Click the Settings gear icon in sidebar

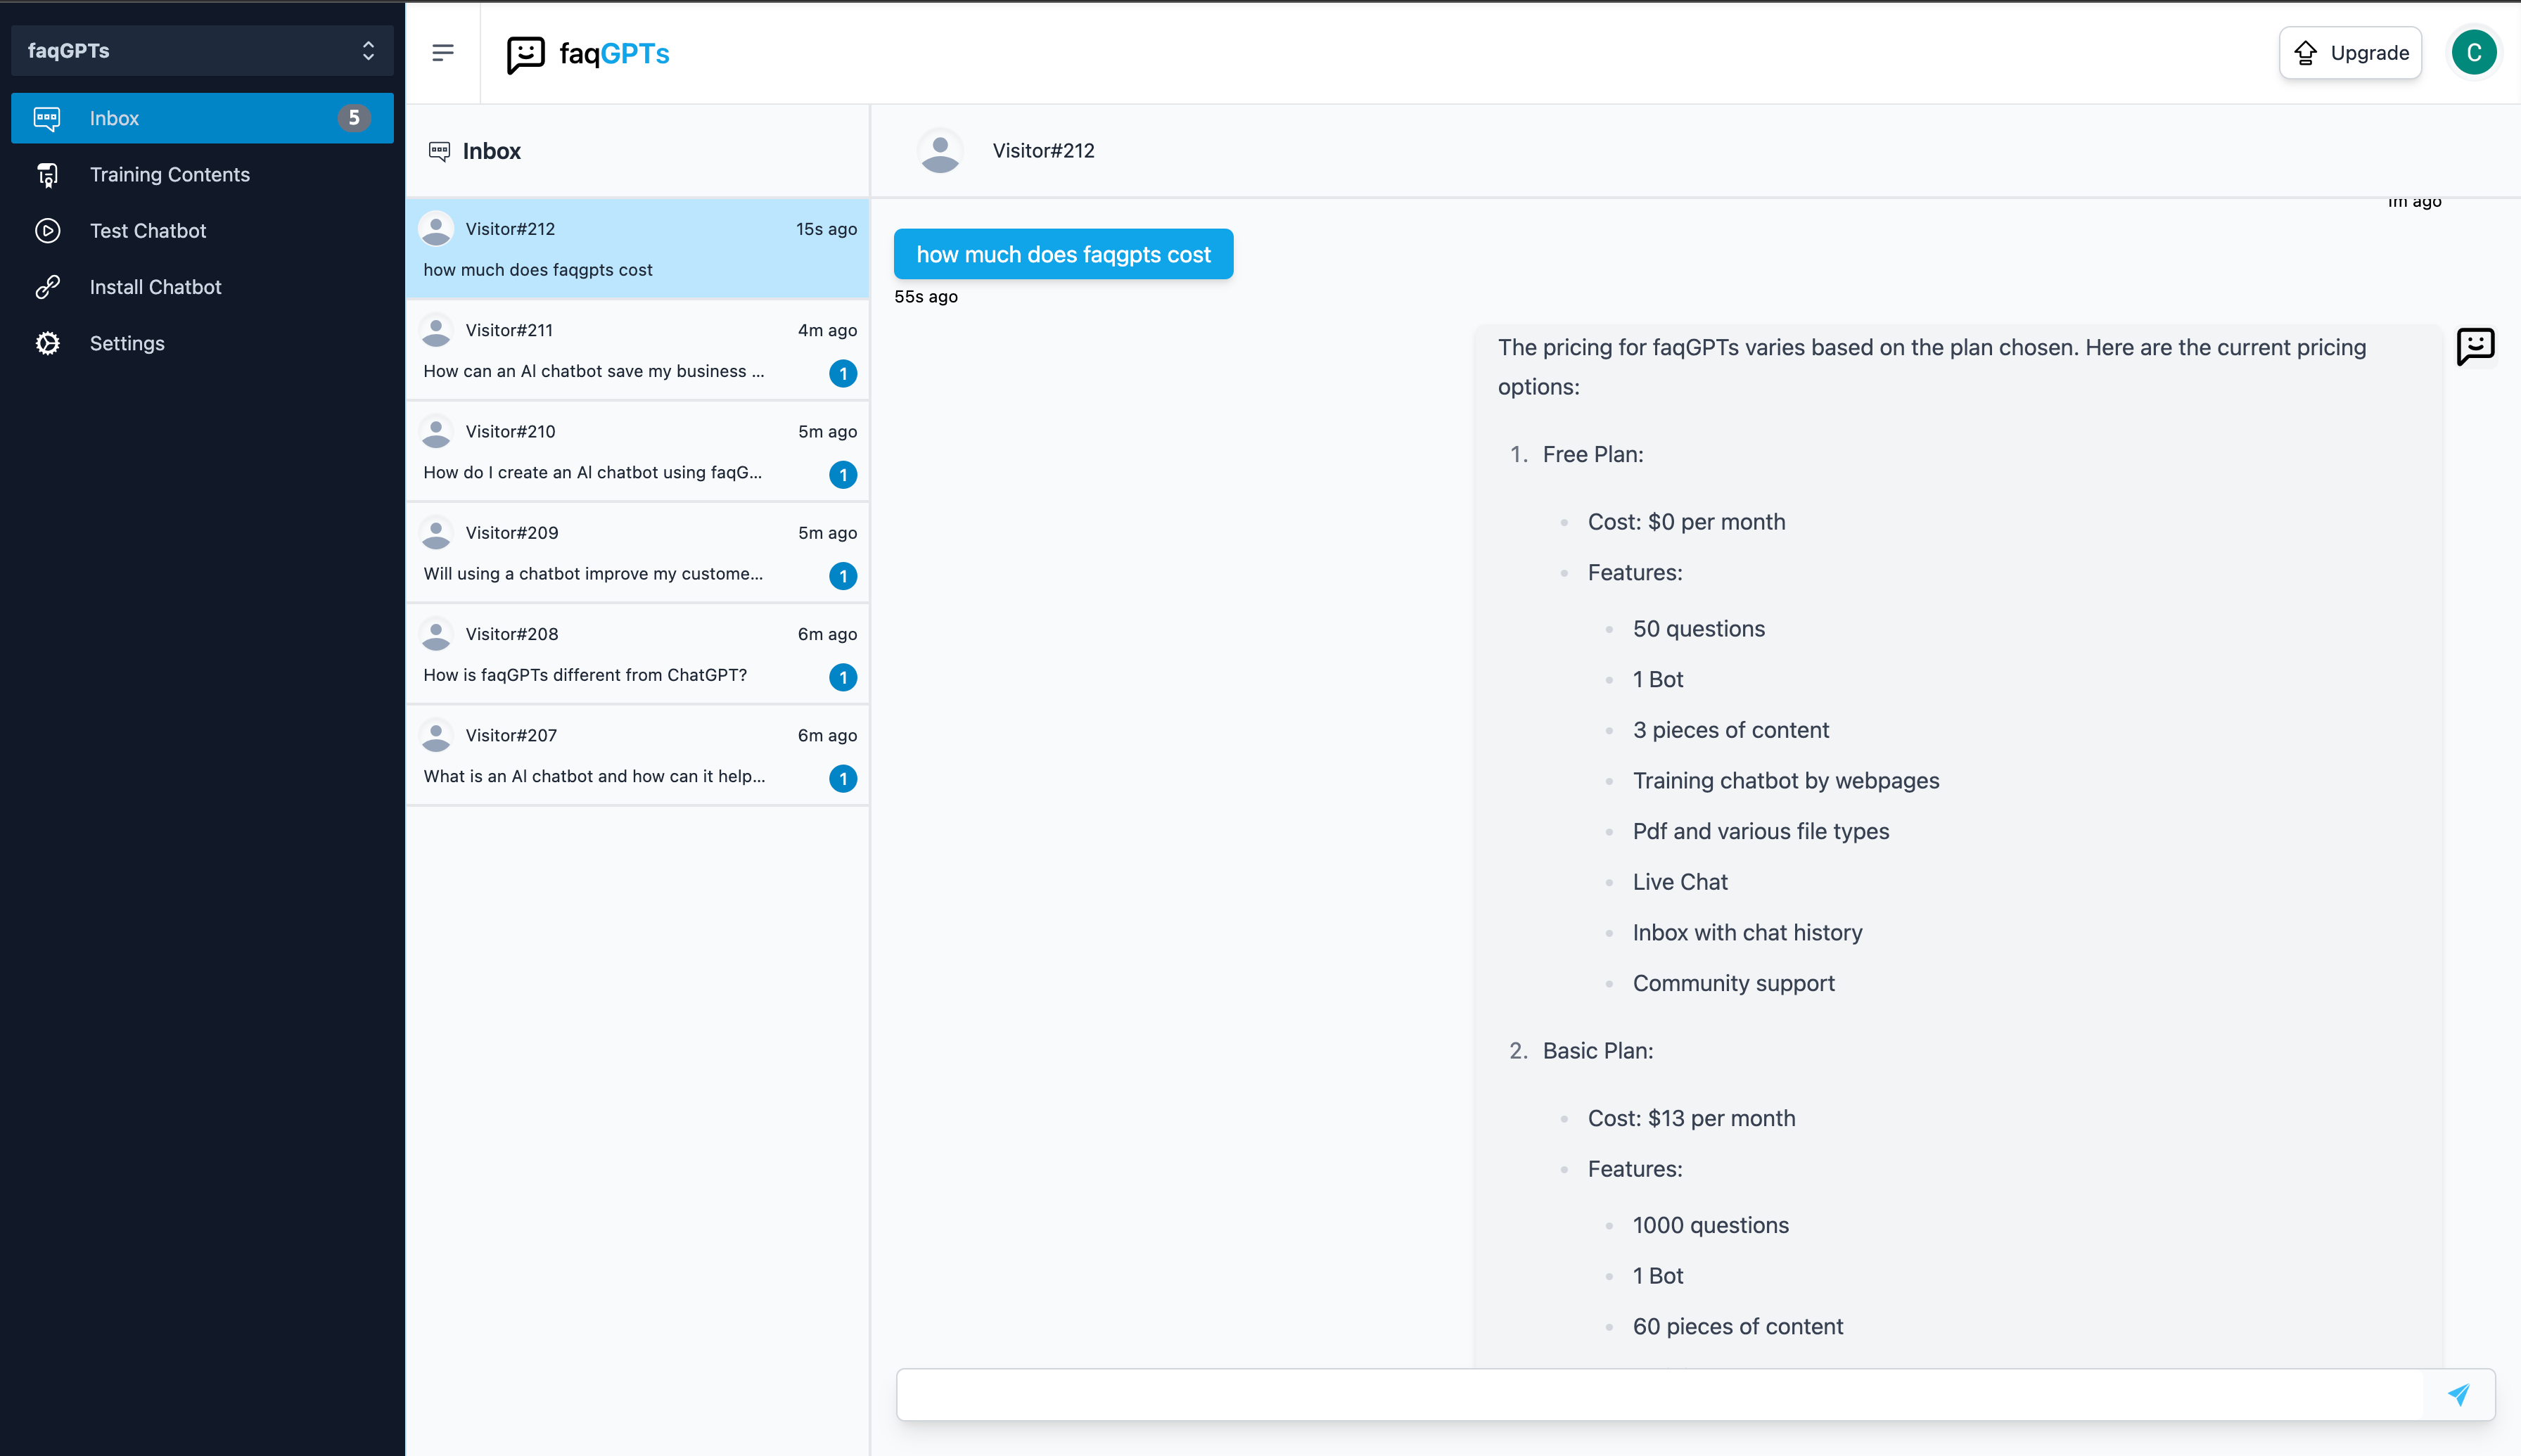47,343
